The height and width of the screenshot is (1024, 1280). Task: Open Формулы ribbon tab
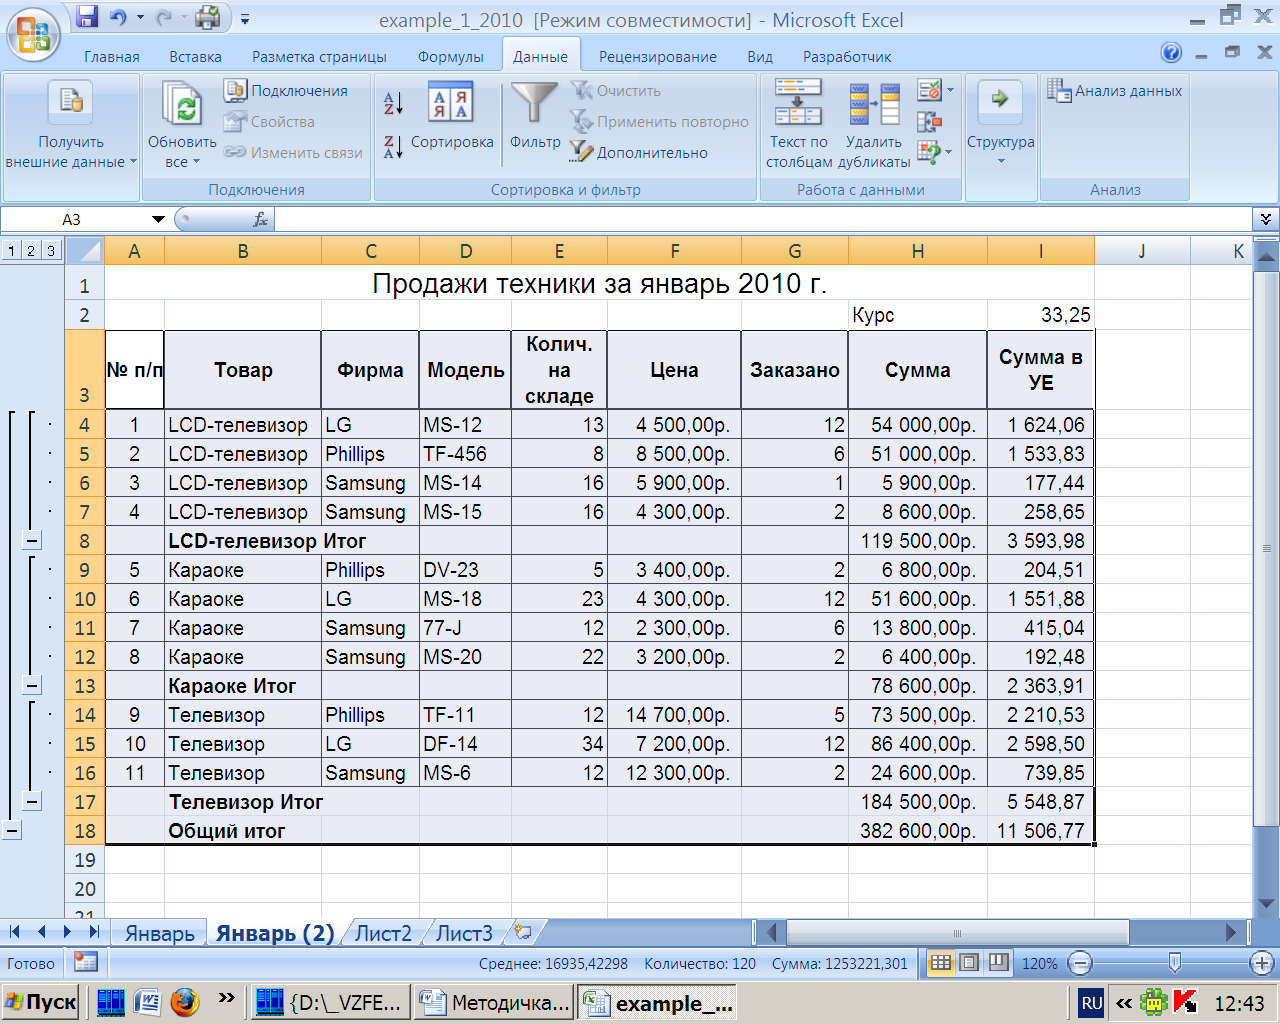[x=451, y=57]
